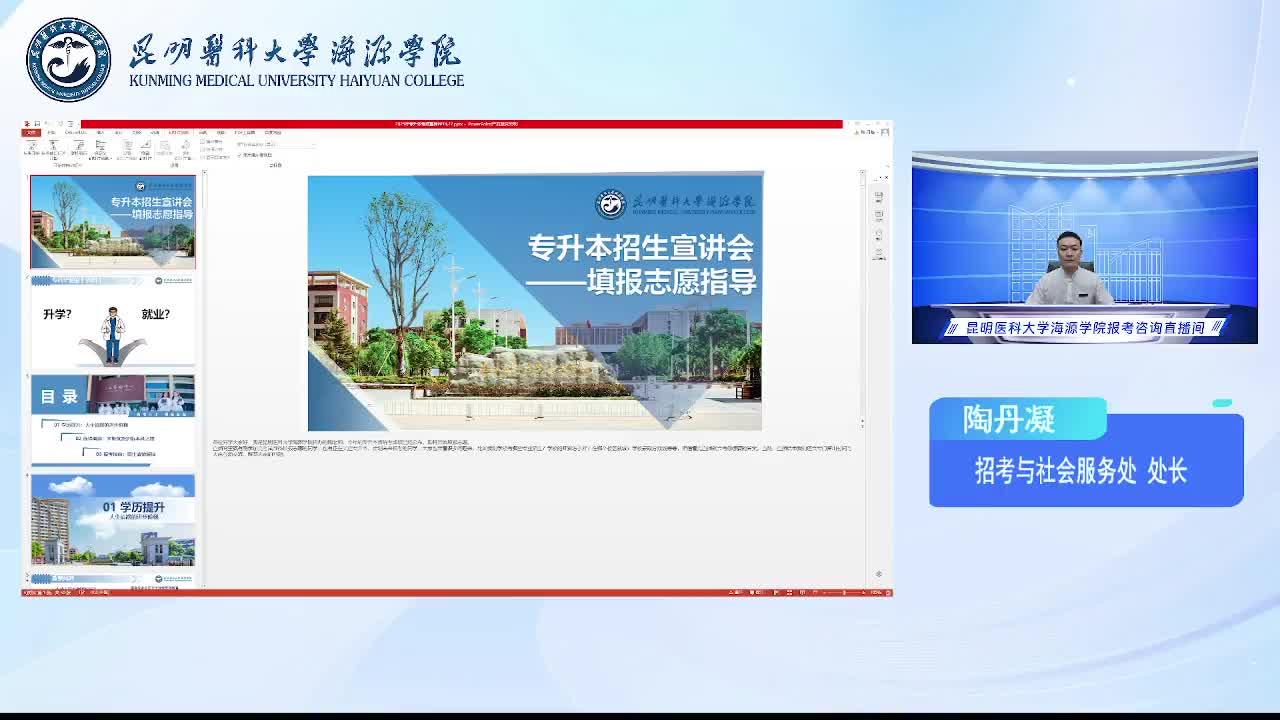Click scroll-up arrow of editor scrollbar
Image resolution: width=1280 pixels, height=720 pixels.
862,173
